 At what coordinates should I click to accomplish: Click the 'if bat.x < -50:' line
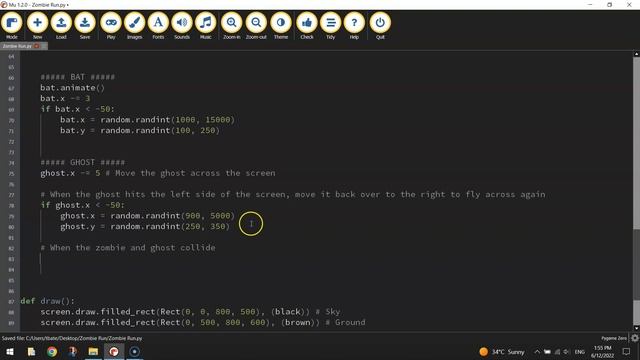click(78, 109)
